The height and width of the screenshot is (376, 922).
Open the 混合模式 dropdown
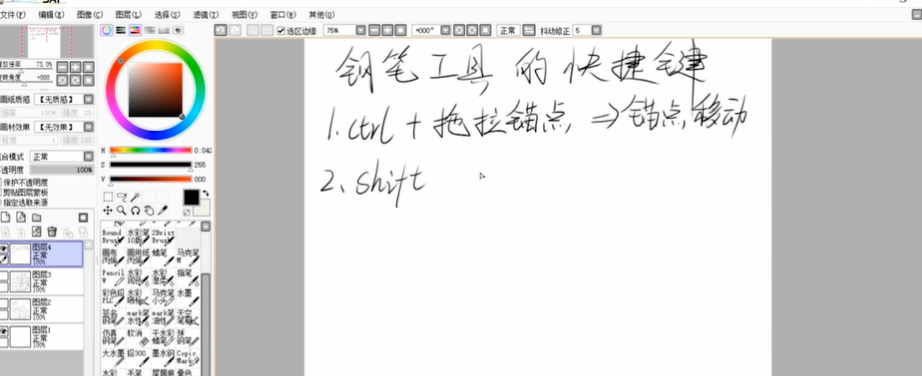88,157
